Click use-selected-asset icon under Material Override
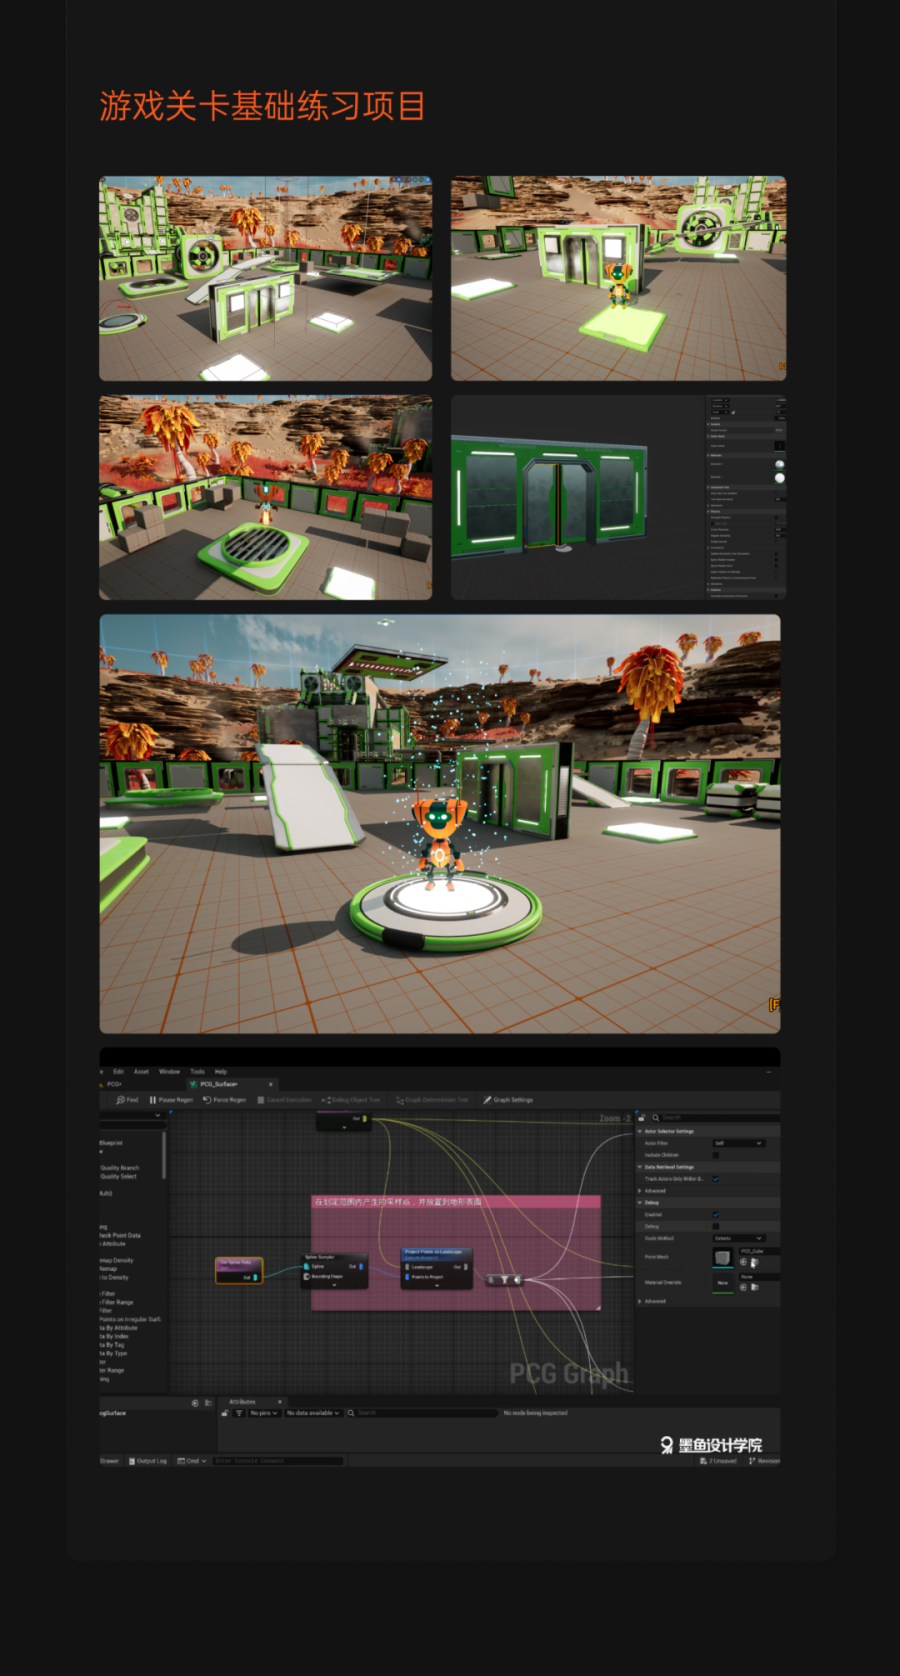 (x=743, y=1287)
